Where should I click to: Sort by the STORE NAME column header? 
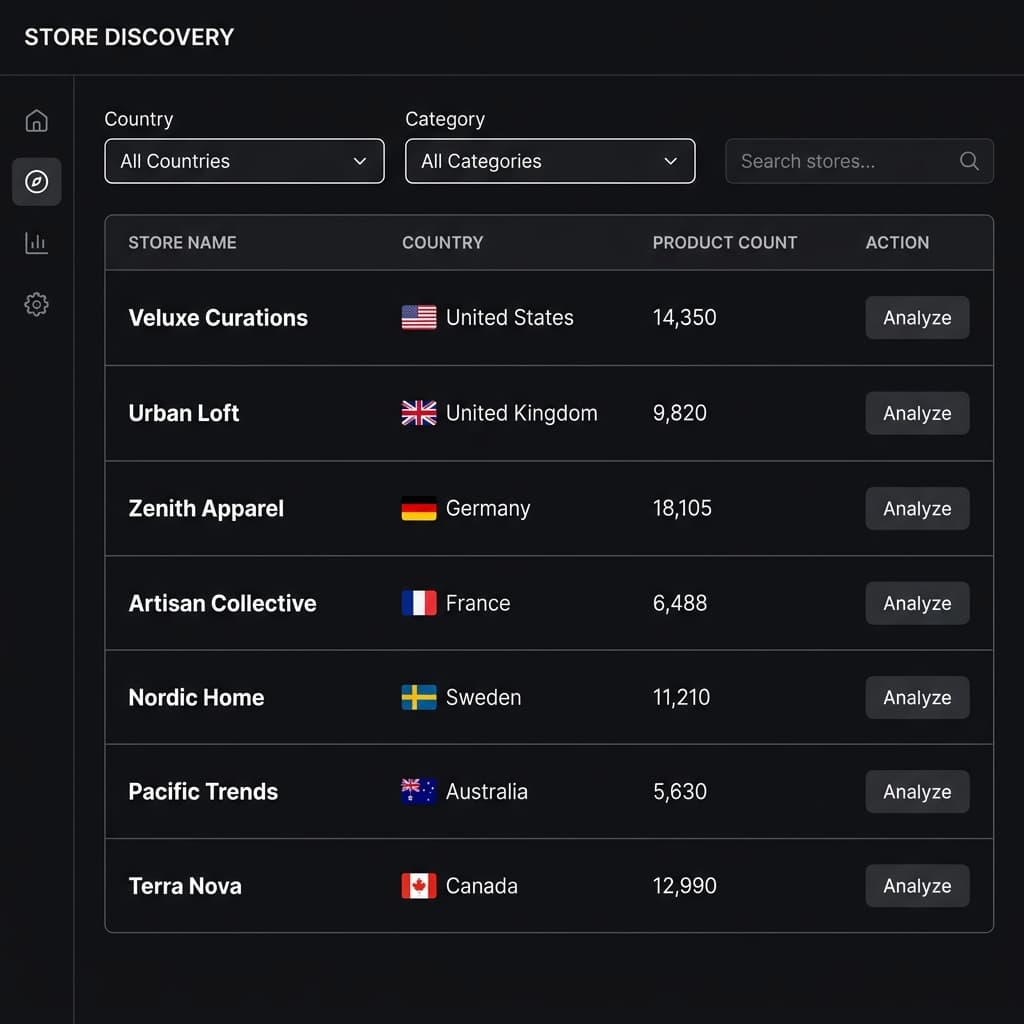(182, 242)
